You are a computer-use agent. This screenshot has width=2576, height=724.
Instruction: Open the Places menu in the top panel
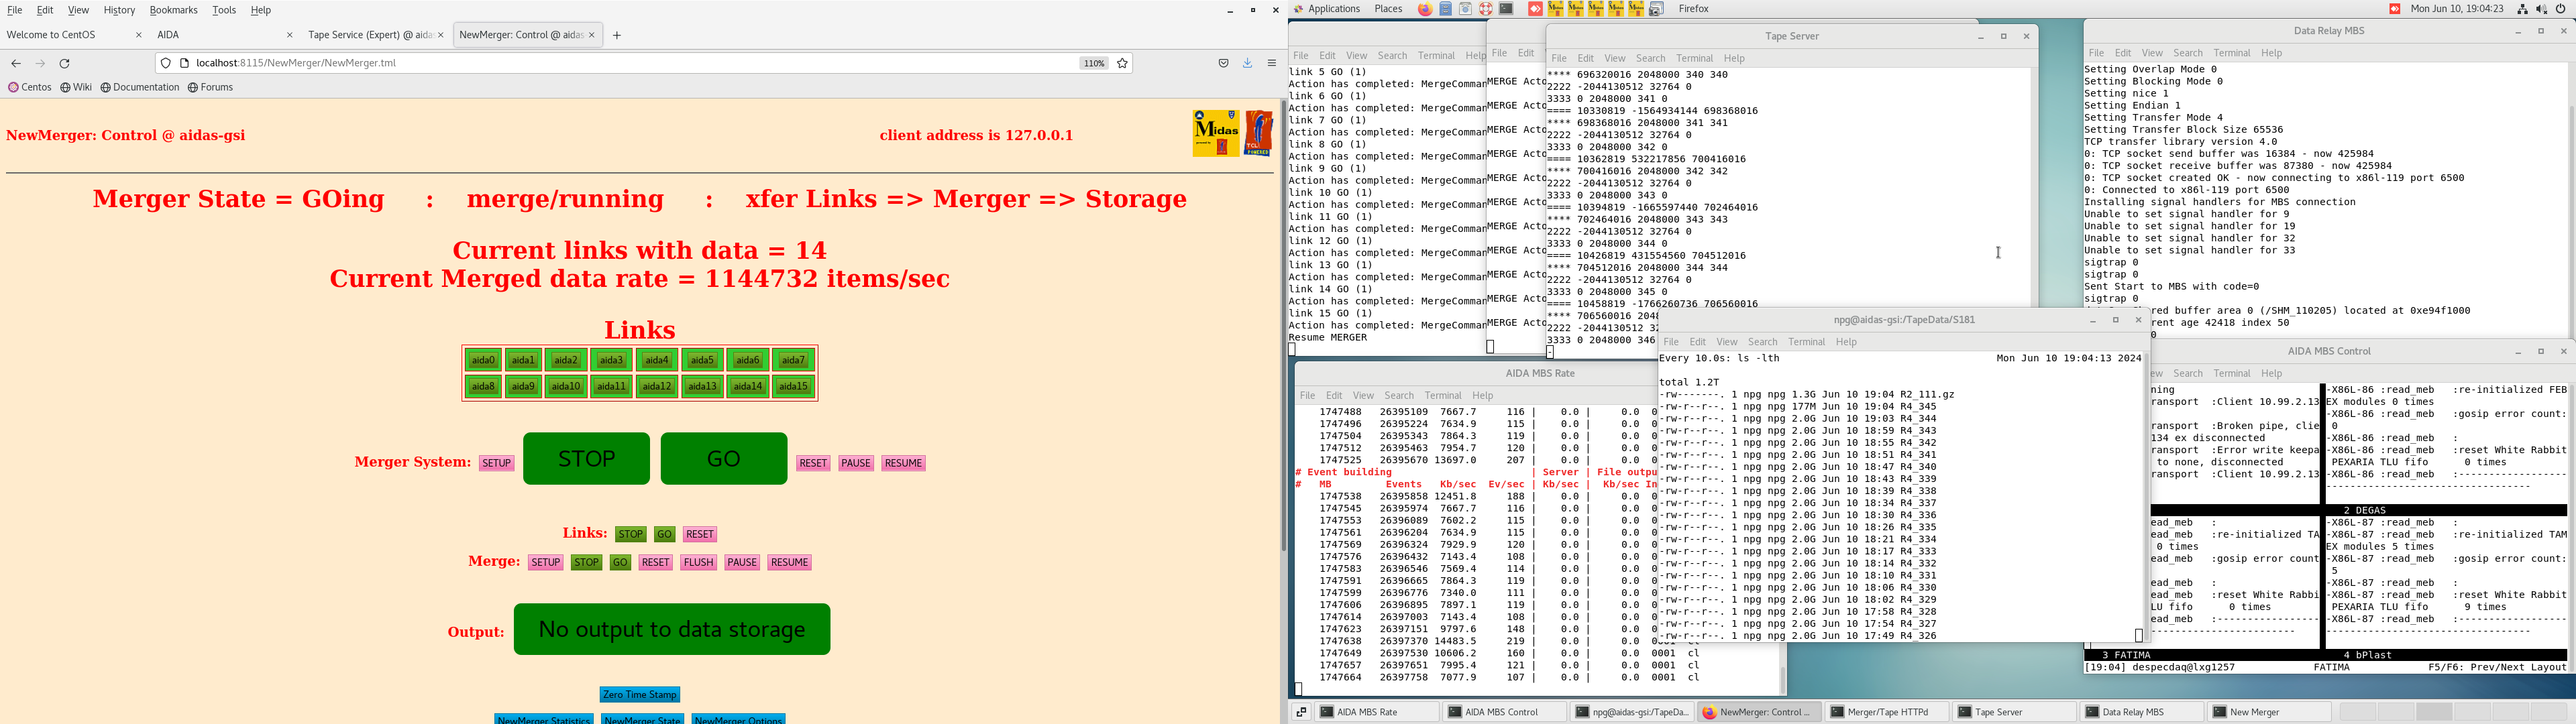tap(1388, 9)
